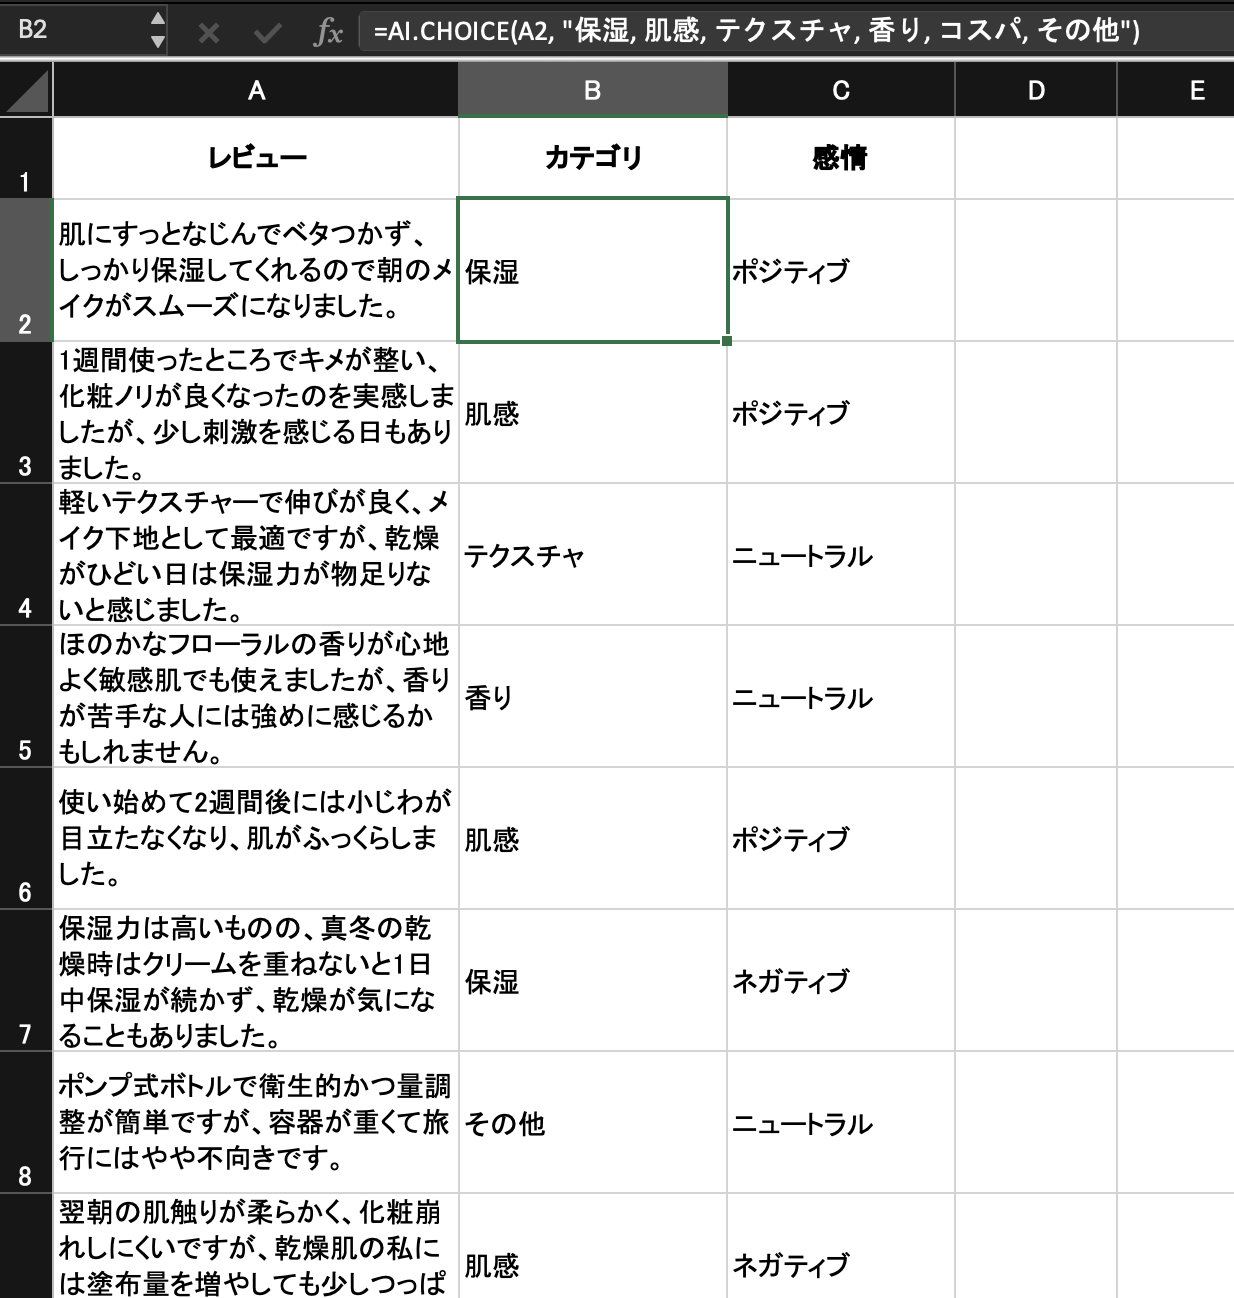This screenshot has height=1298, width=1234.
Task: Select column C header
Action: [x=841, y=90]
